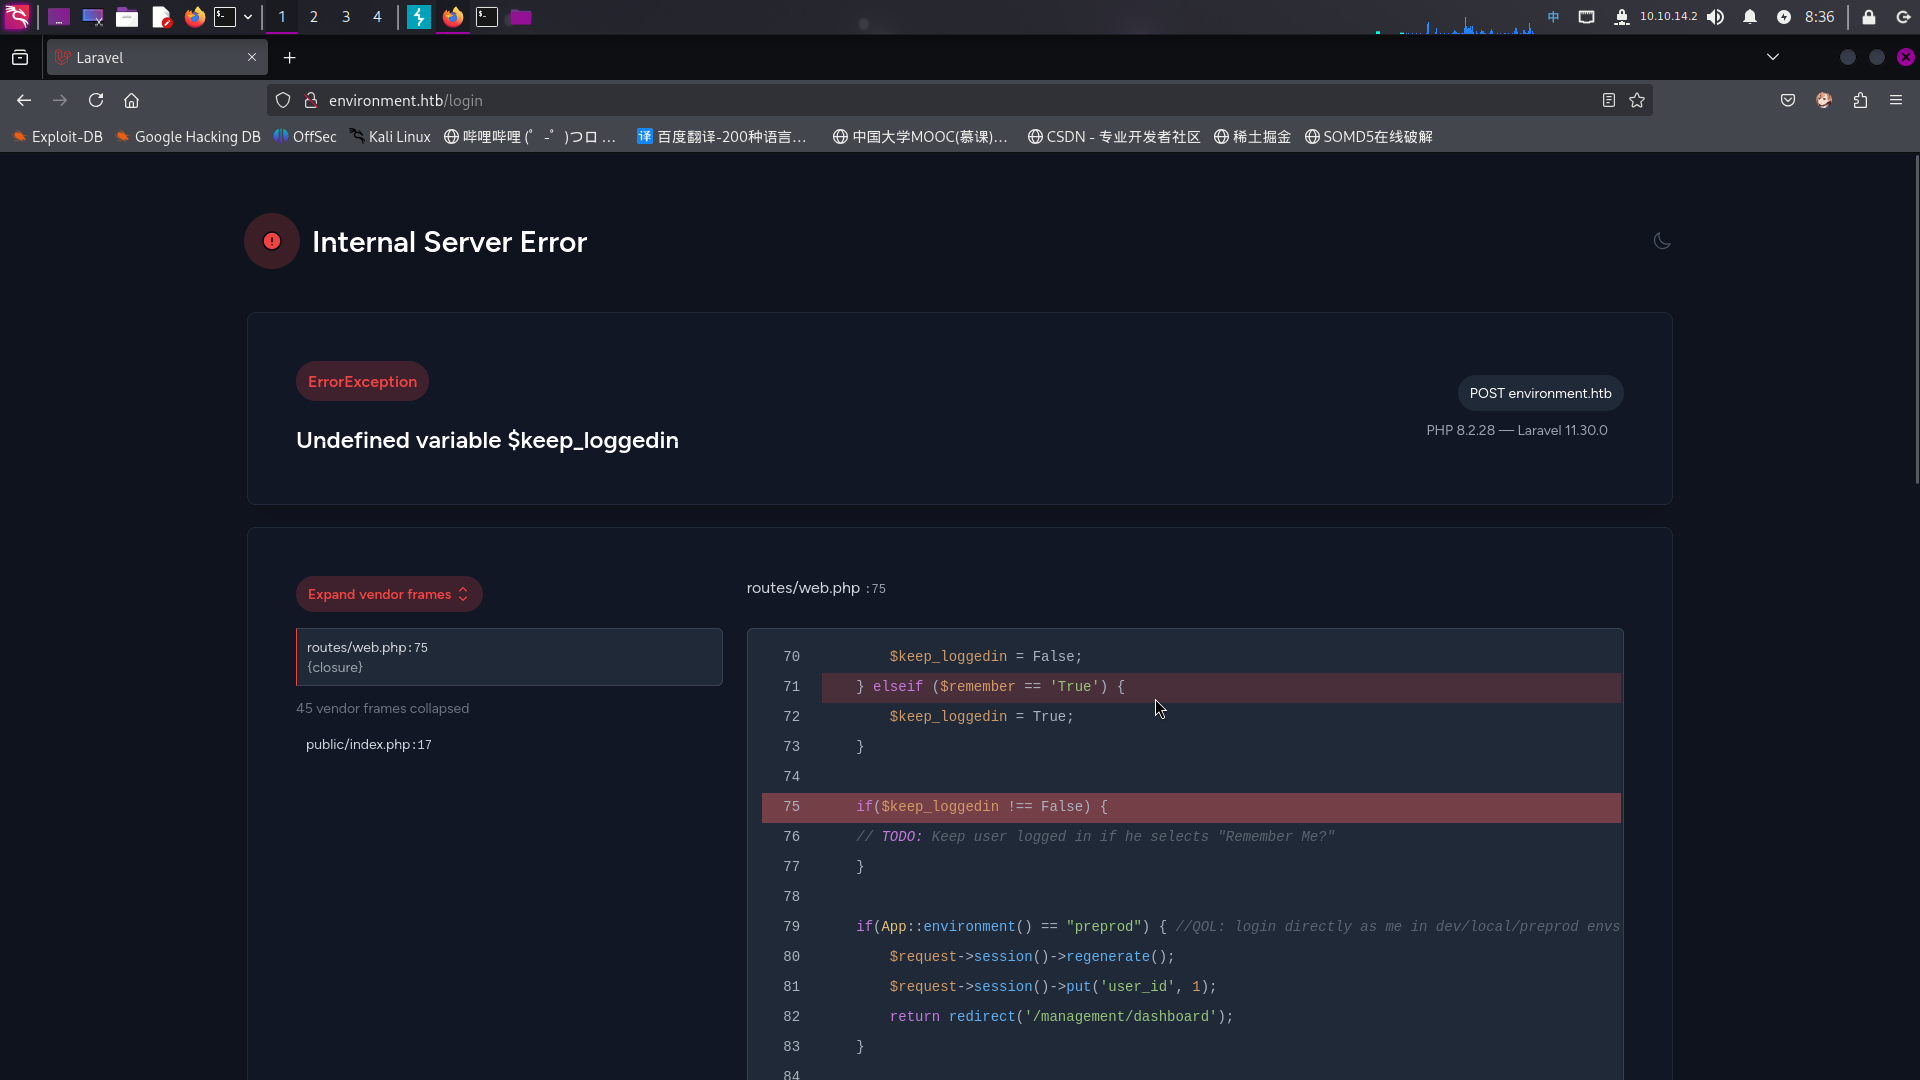Open Kali applications menu

point(17,17)
